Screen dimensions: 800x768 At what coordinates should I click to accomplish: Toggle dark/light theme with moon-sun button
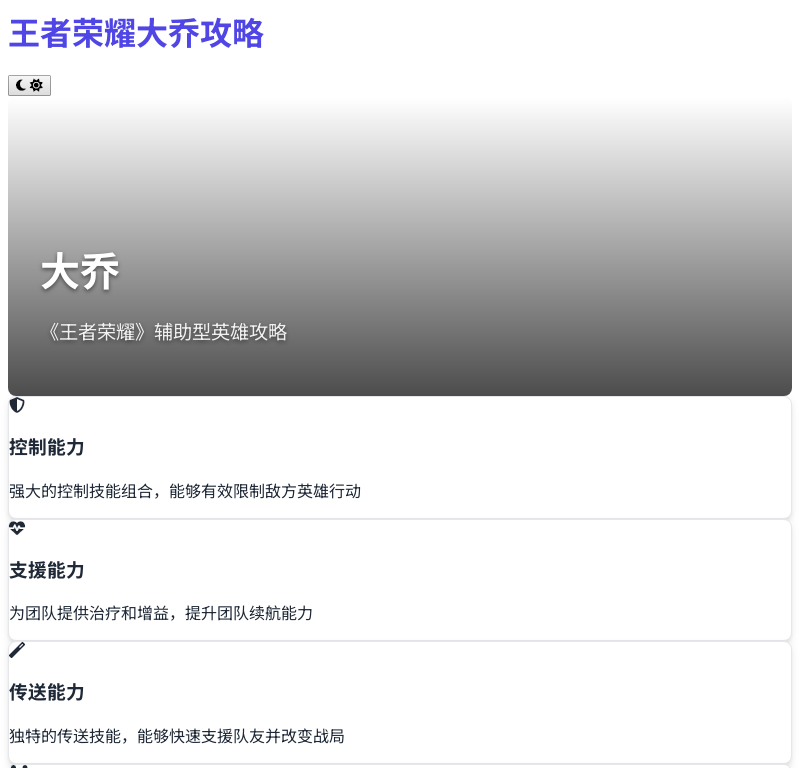29,85
